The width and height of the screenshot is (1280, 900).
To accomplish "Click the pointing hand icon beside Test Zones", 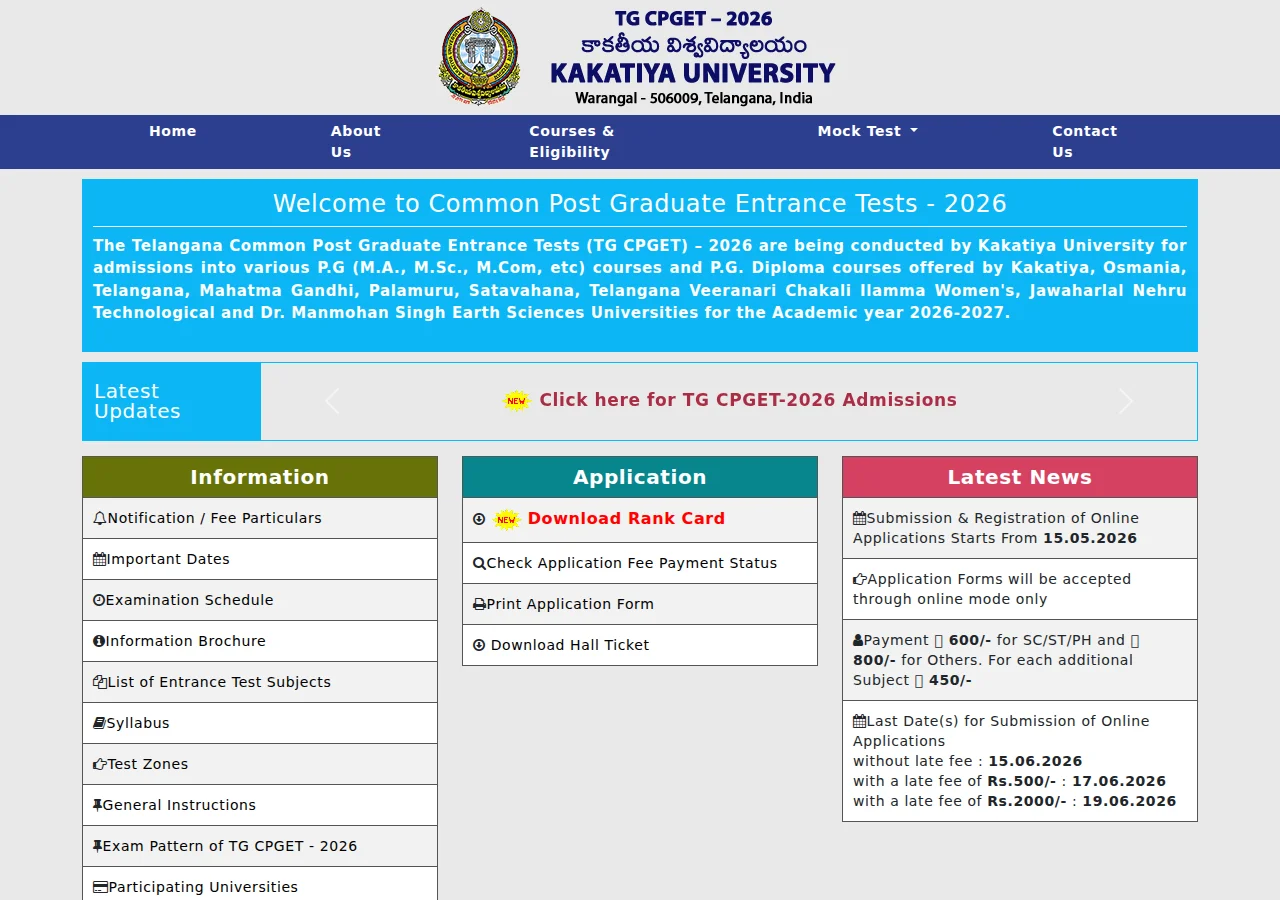I will click(x=99, y=764).
